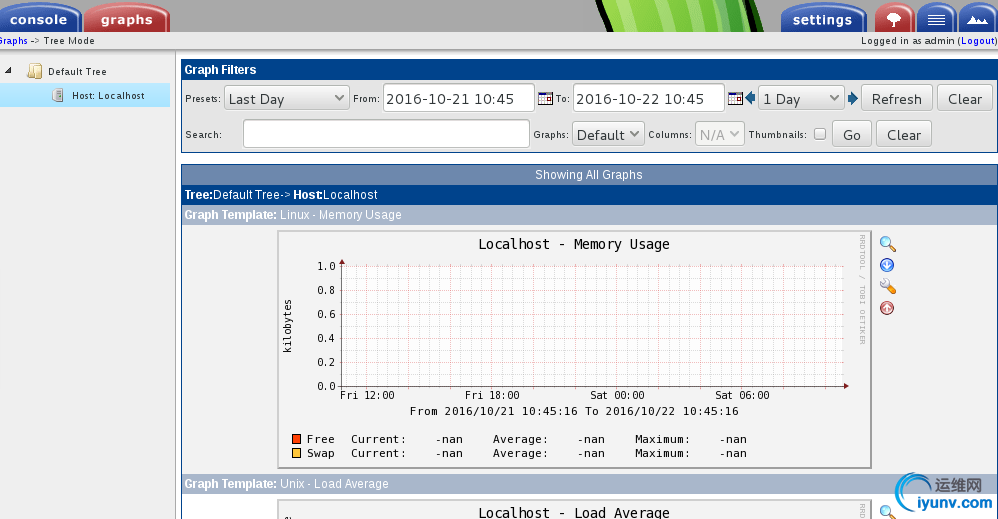This screenshot has width=998, height=519.
Task: Click orange Free legend color swatch
Action: point(296,439)
